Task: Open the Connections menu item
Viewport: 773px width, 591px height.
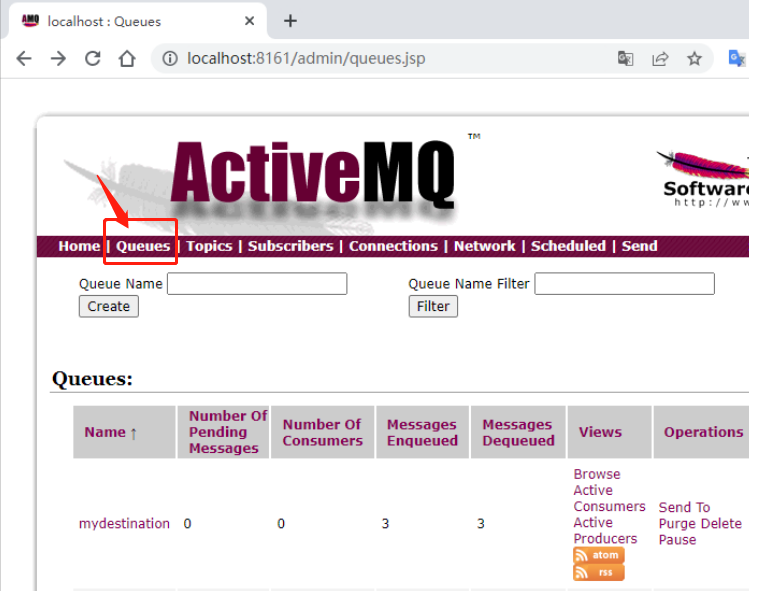Action: pyautogui.click(x=393, y=246)
